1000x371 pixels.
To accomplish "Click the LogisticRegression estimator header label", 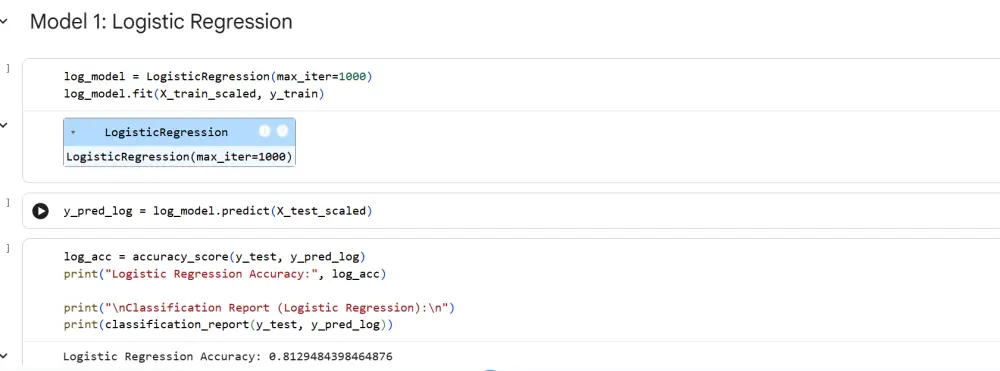I will (x=166, y=133).
